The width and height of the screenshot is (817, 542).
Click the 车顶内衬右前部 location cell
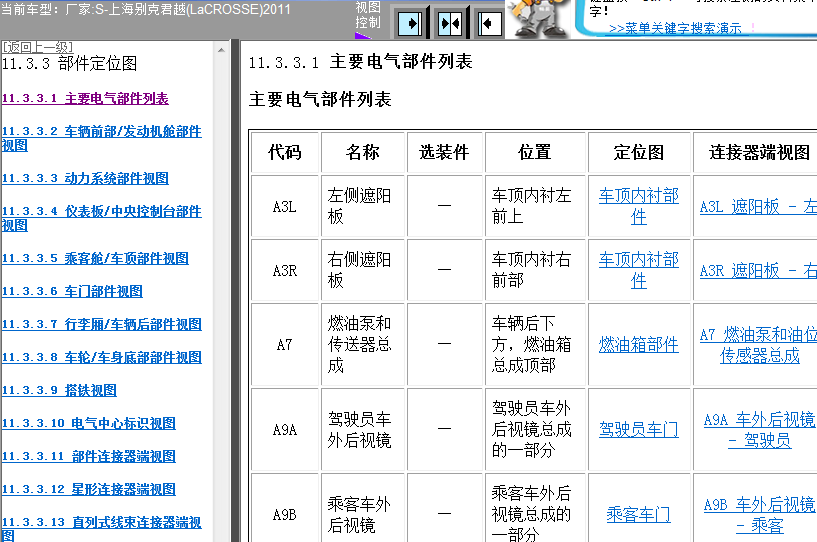click(535, 270)
